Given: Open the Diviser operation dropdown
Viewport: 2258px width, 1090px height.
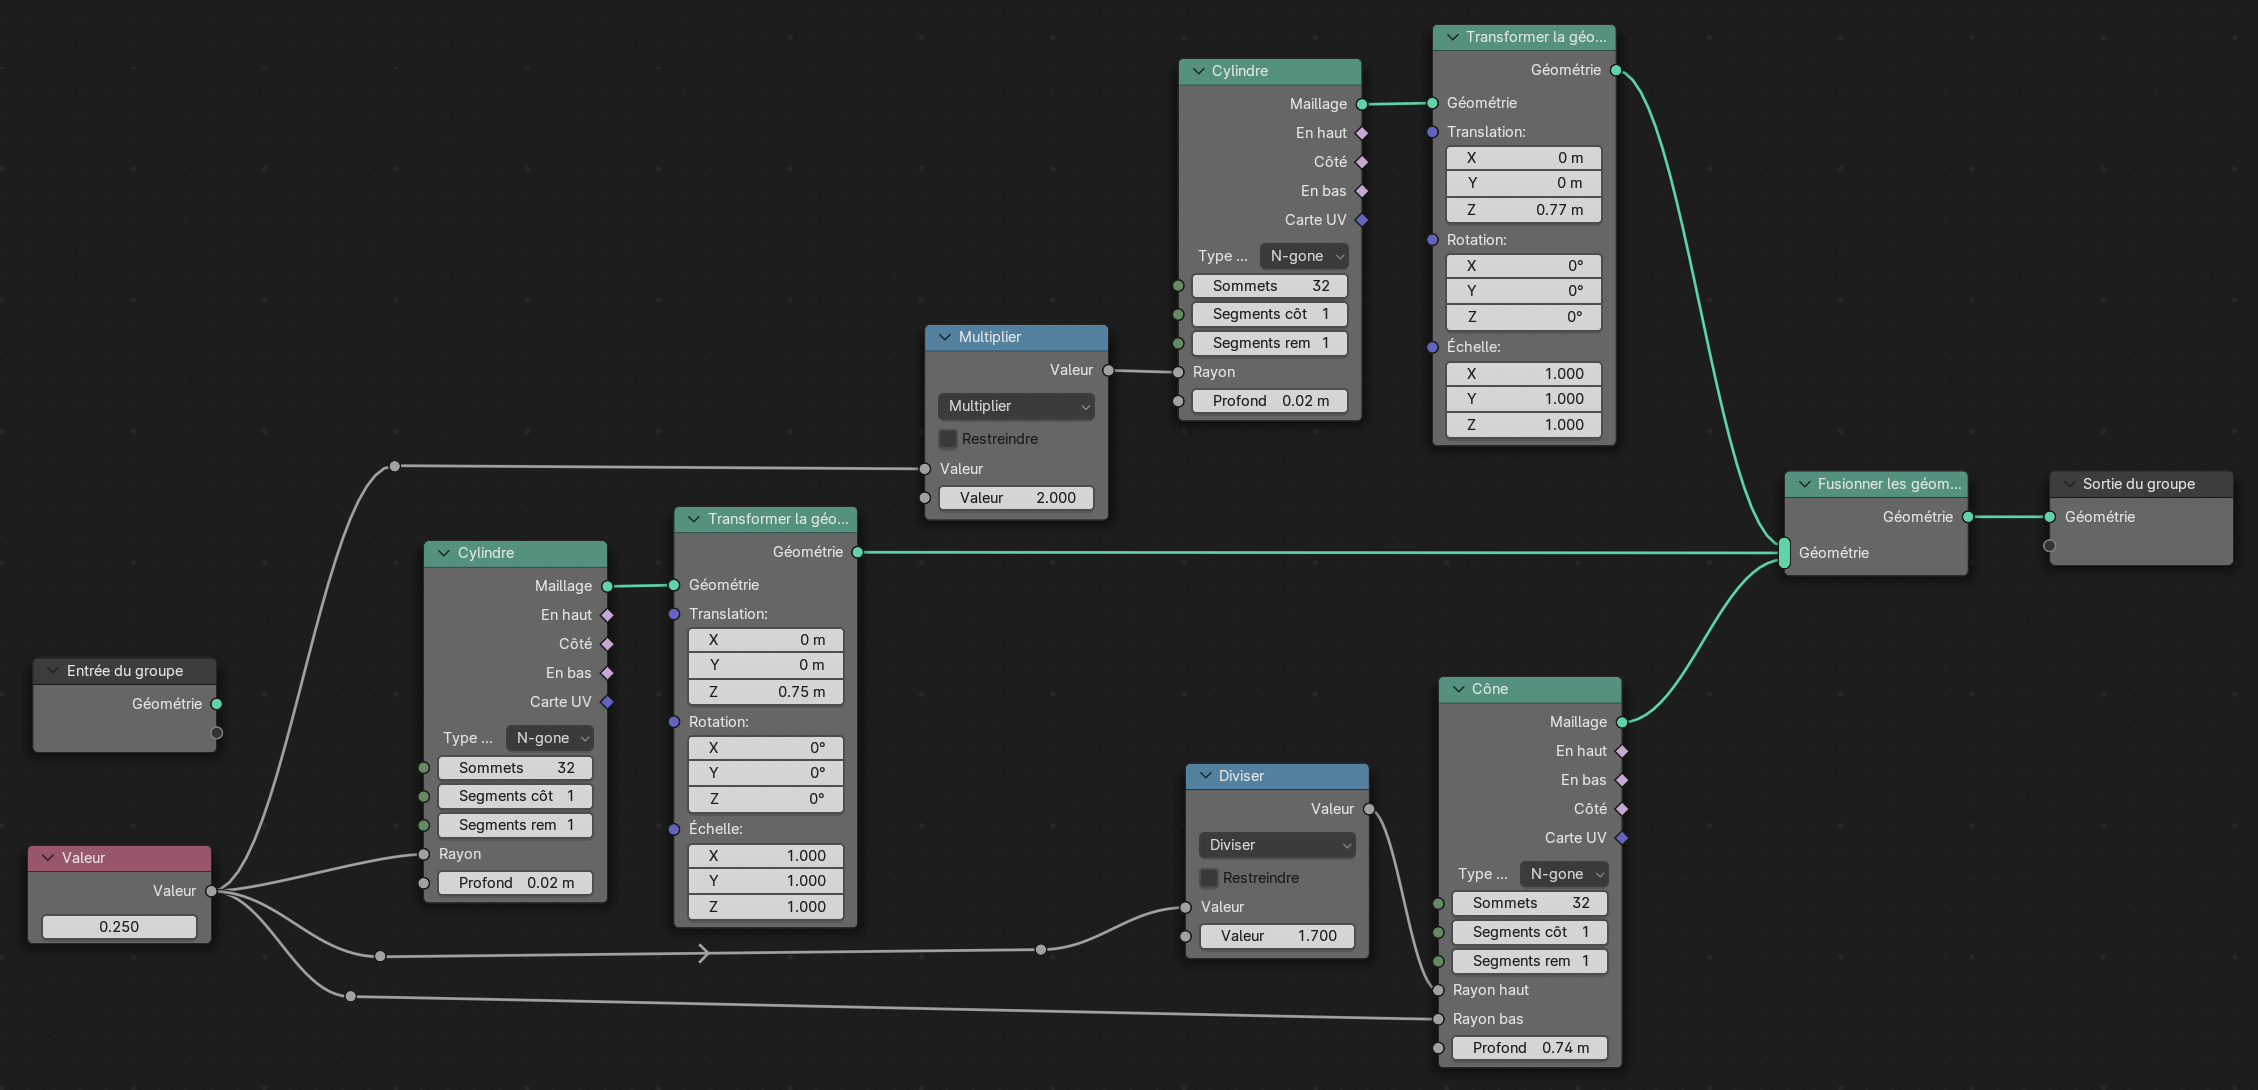Looking at the screenshot, I should [x=1277, y=845].
